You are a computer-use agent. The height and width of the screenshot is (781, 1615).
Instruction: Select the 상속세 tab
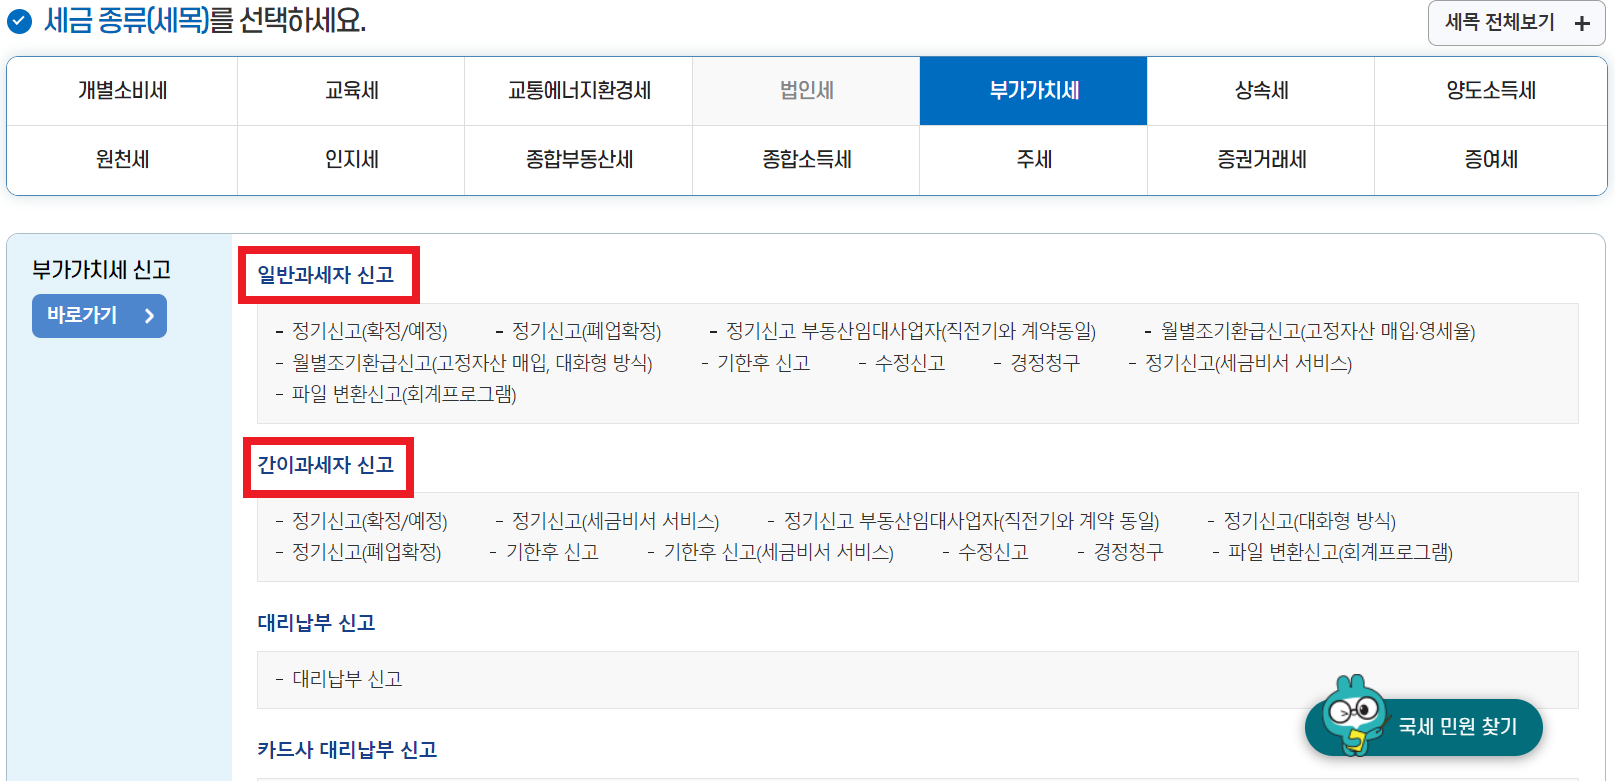click(x=1261, y=91)
